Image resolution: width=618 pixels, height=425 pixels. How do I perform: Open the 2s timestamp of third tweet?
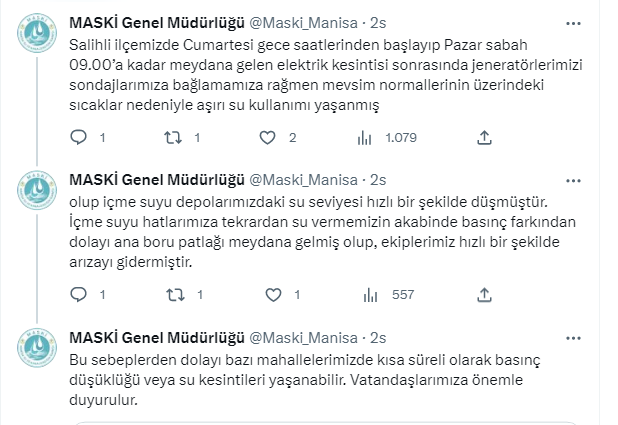click(x=378, y=338)
